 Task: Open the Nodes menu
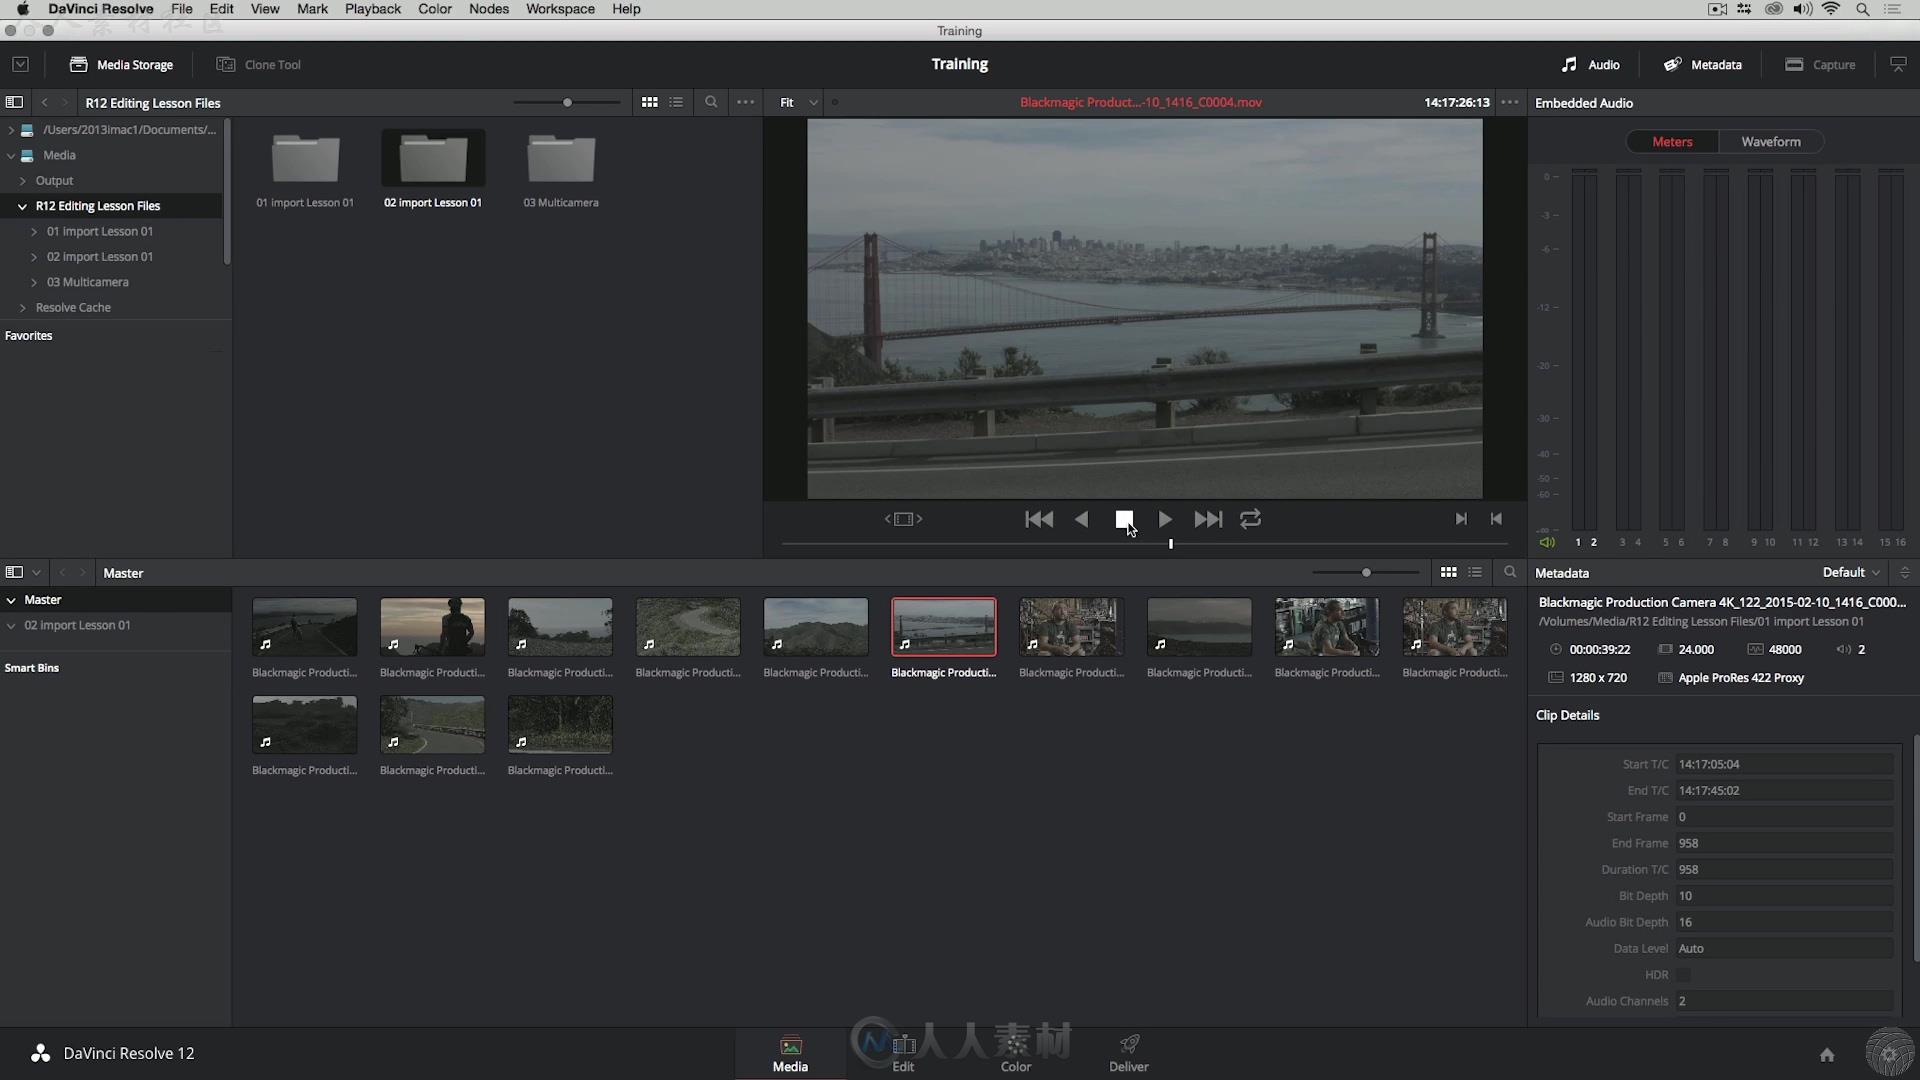pyautogui.click(x=489, y=9)
